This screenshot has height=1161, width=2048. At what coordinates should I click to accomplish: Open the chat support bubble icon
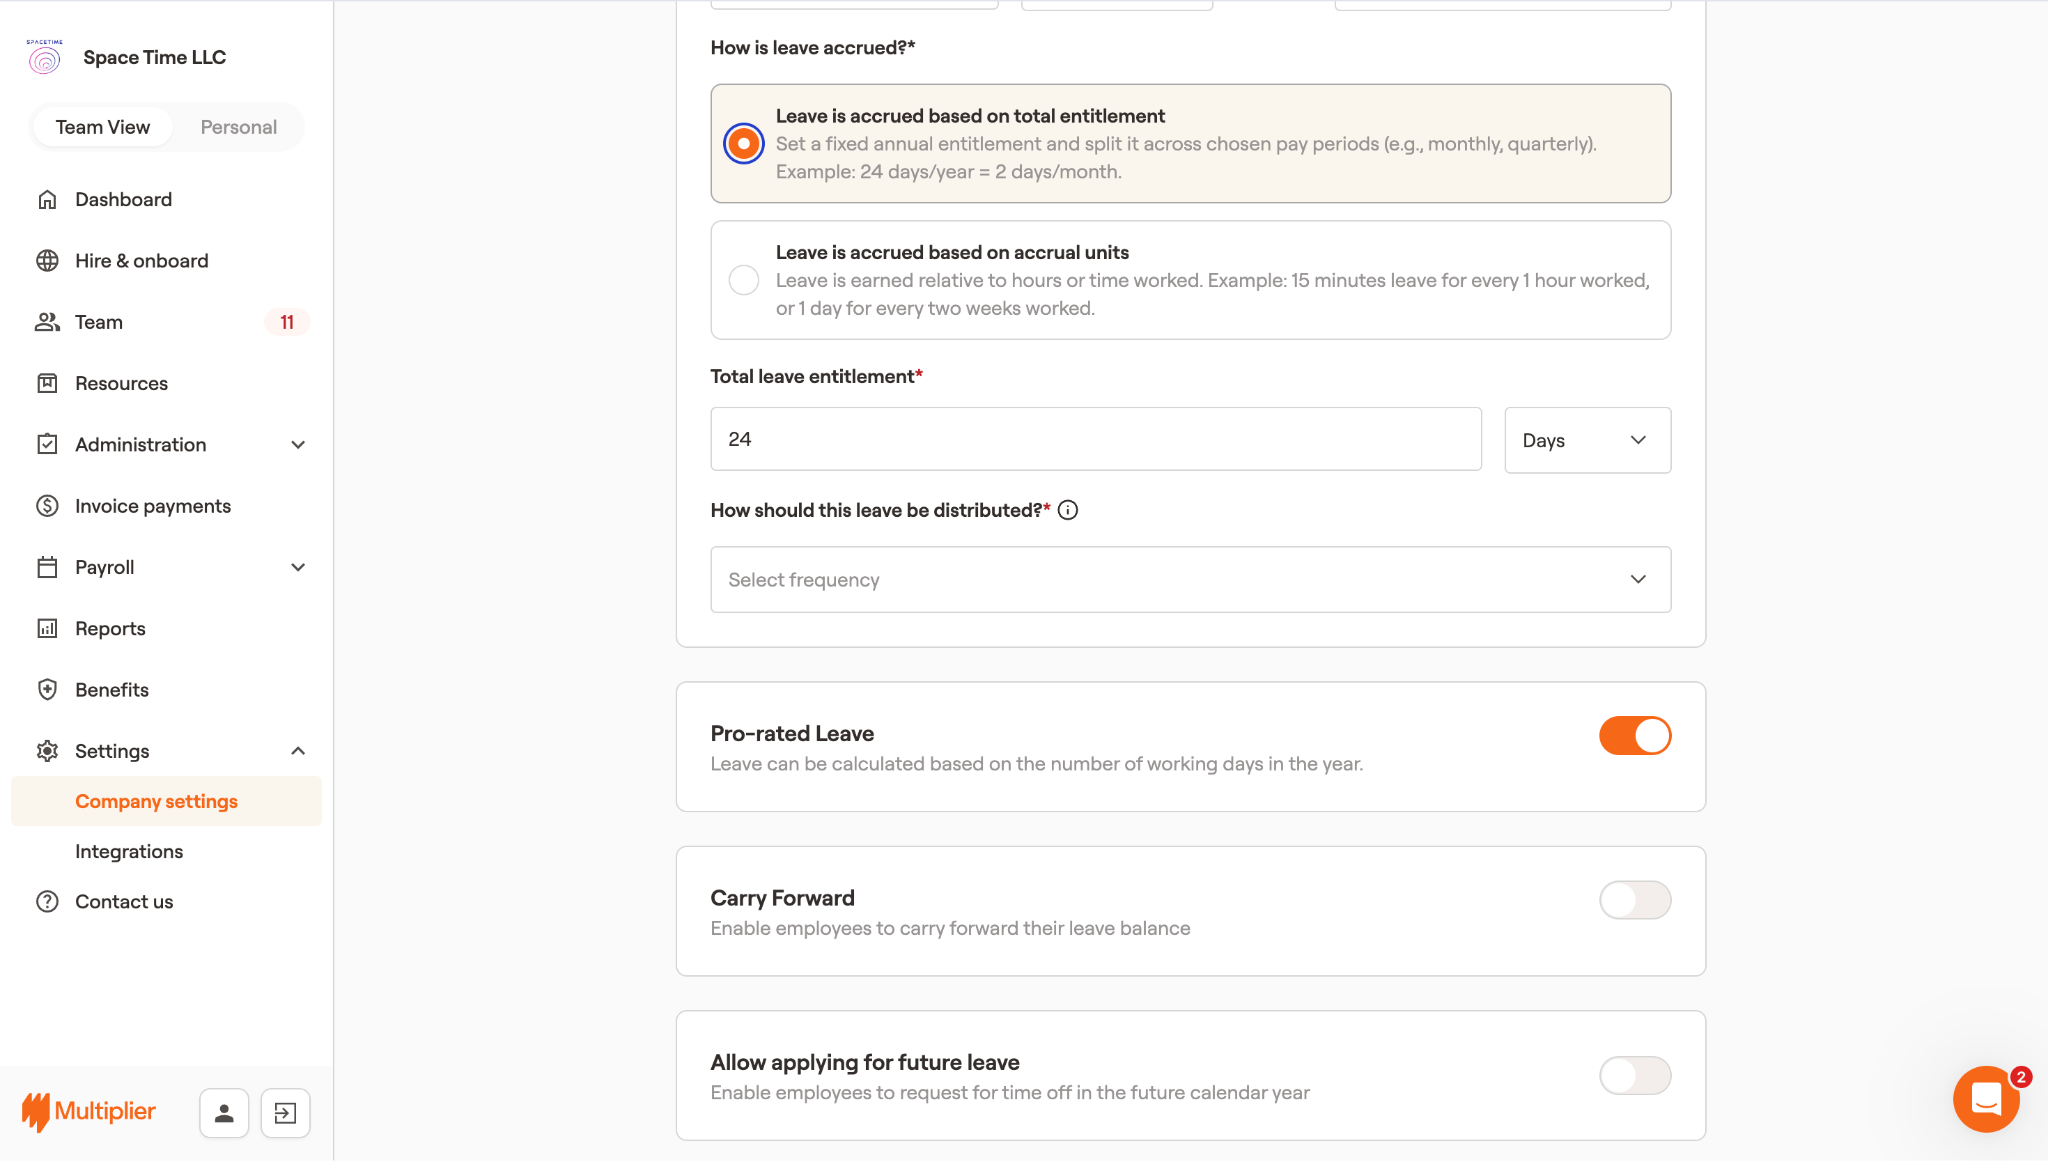[x=1986, y=1098]
